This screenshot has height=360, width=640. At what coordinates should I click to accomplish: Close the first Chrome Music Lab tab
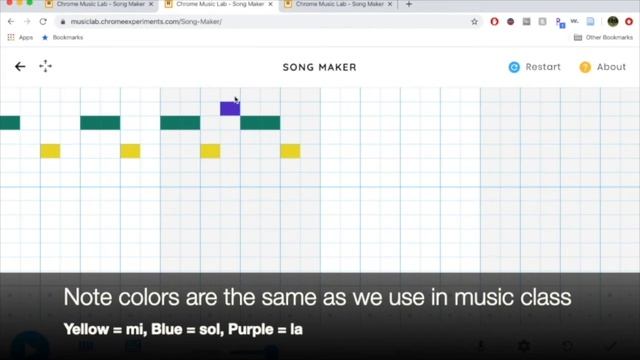click(x=151, y=4)
